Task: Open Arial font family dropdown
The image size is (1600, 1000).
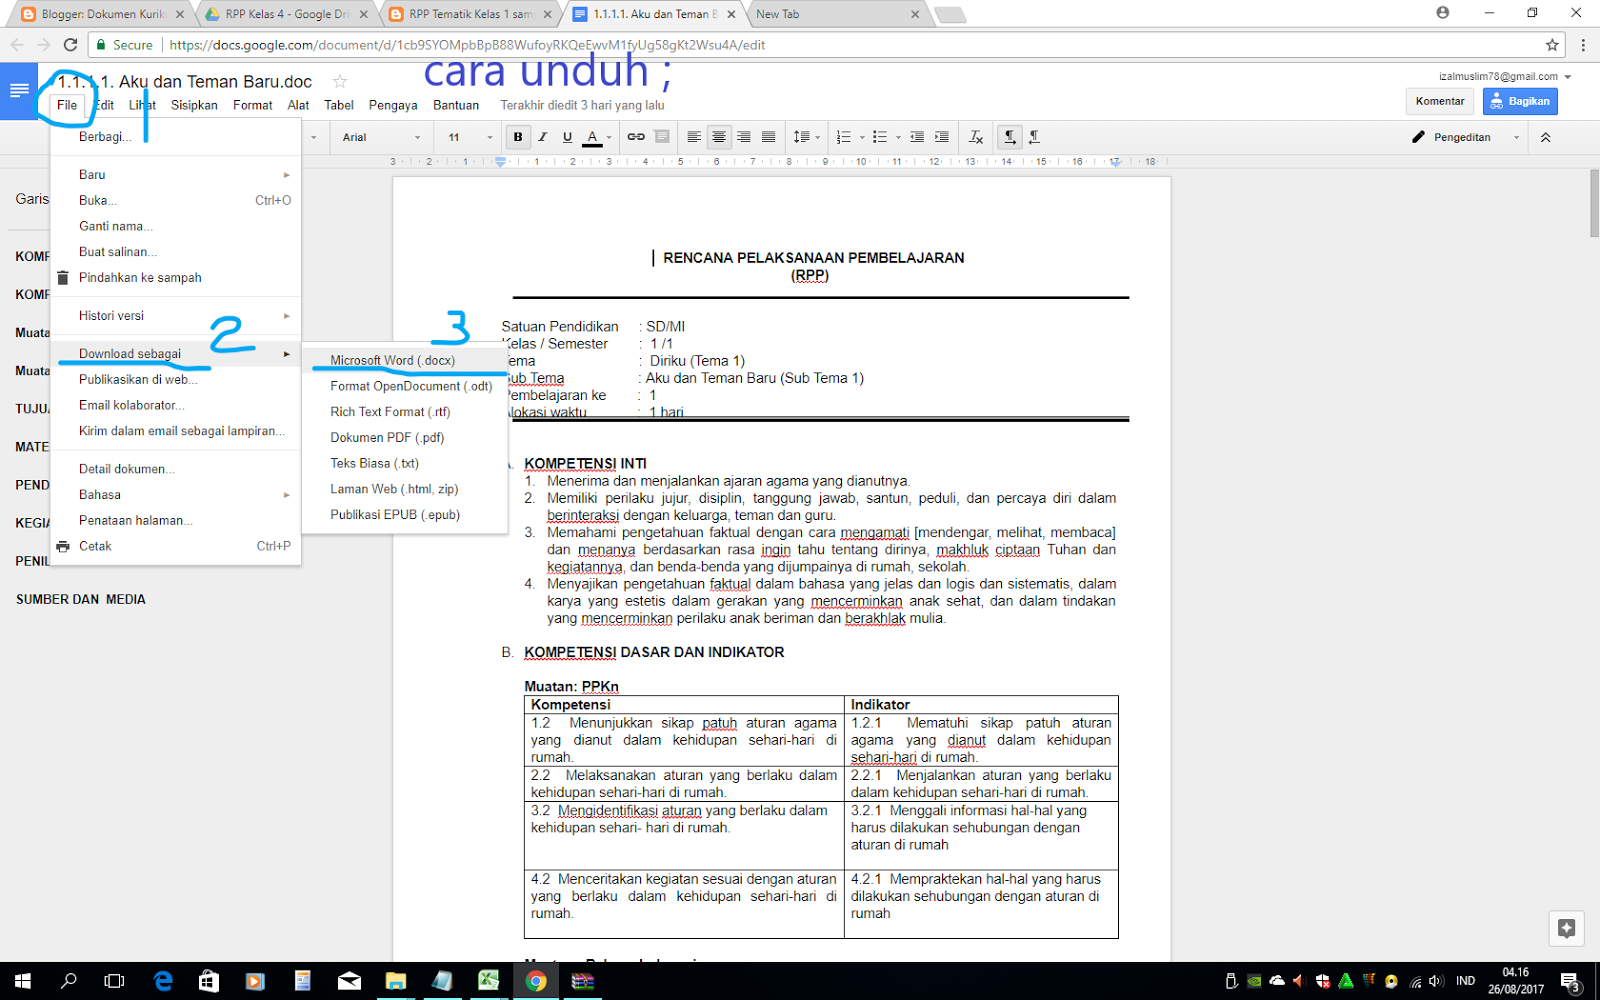Action: coord(381,137)
